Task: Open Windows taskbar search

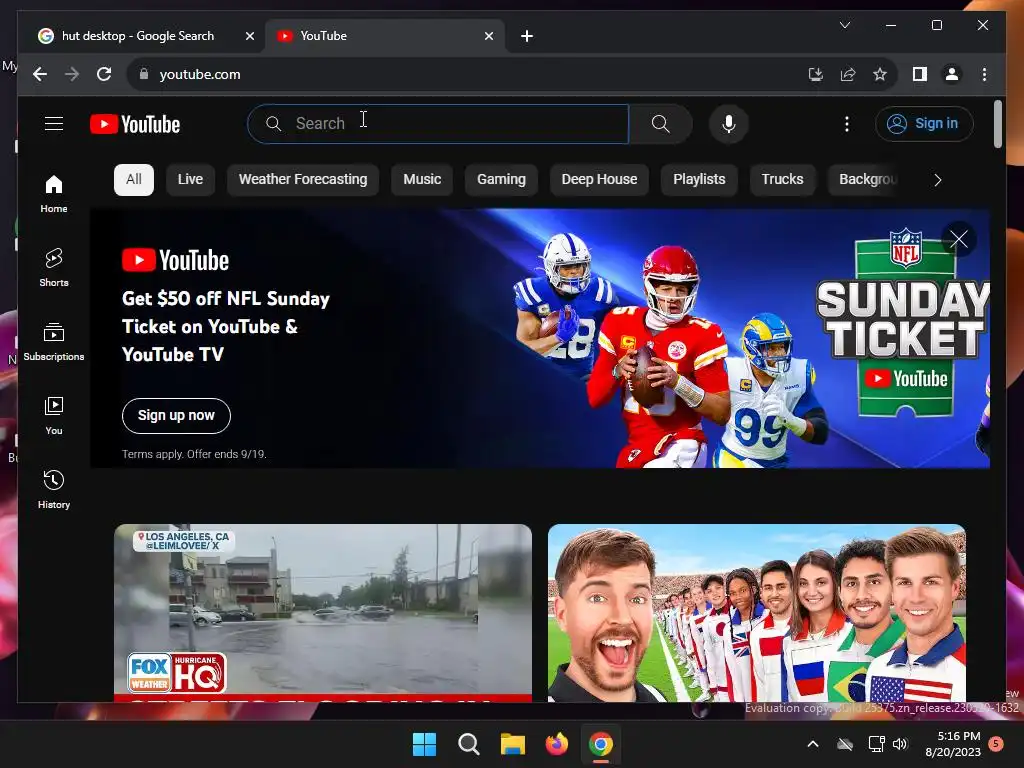Action: click(x=469, y=744)
